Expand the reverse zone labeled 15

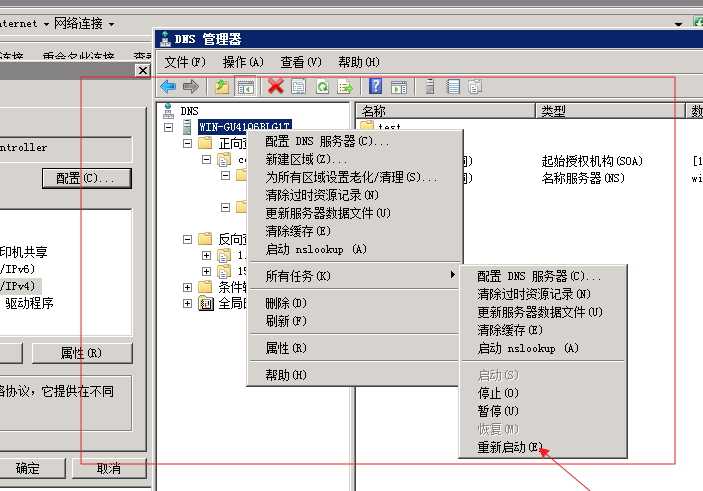point(206,271)
